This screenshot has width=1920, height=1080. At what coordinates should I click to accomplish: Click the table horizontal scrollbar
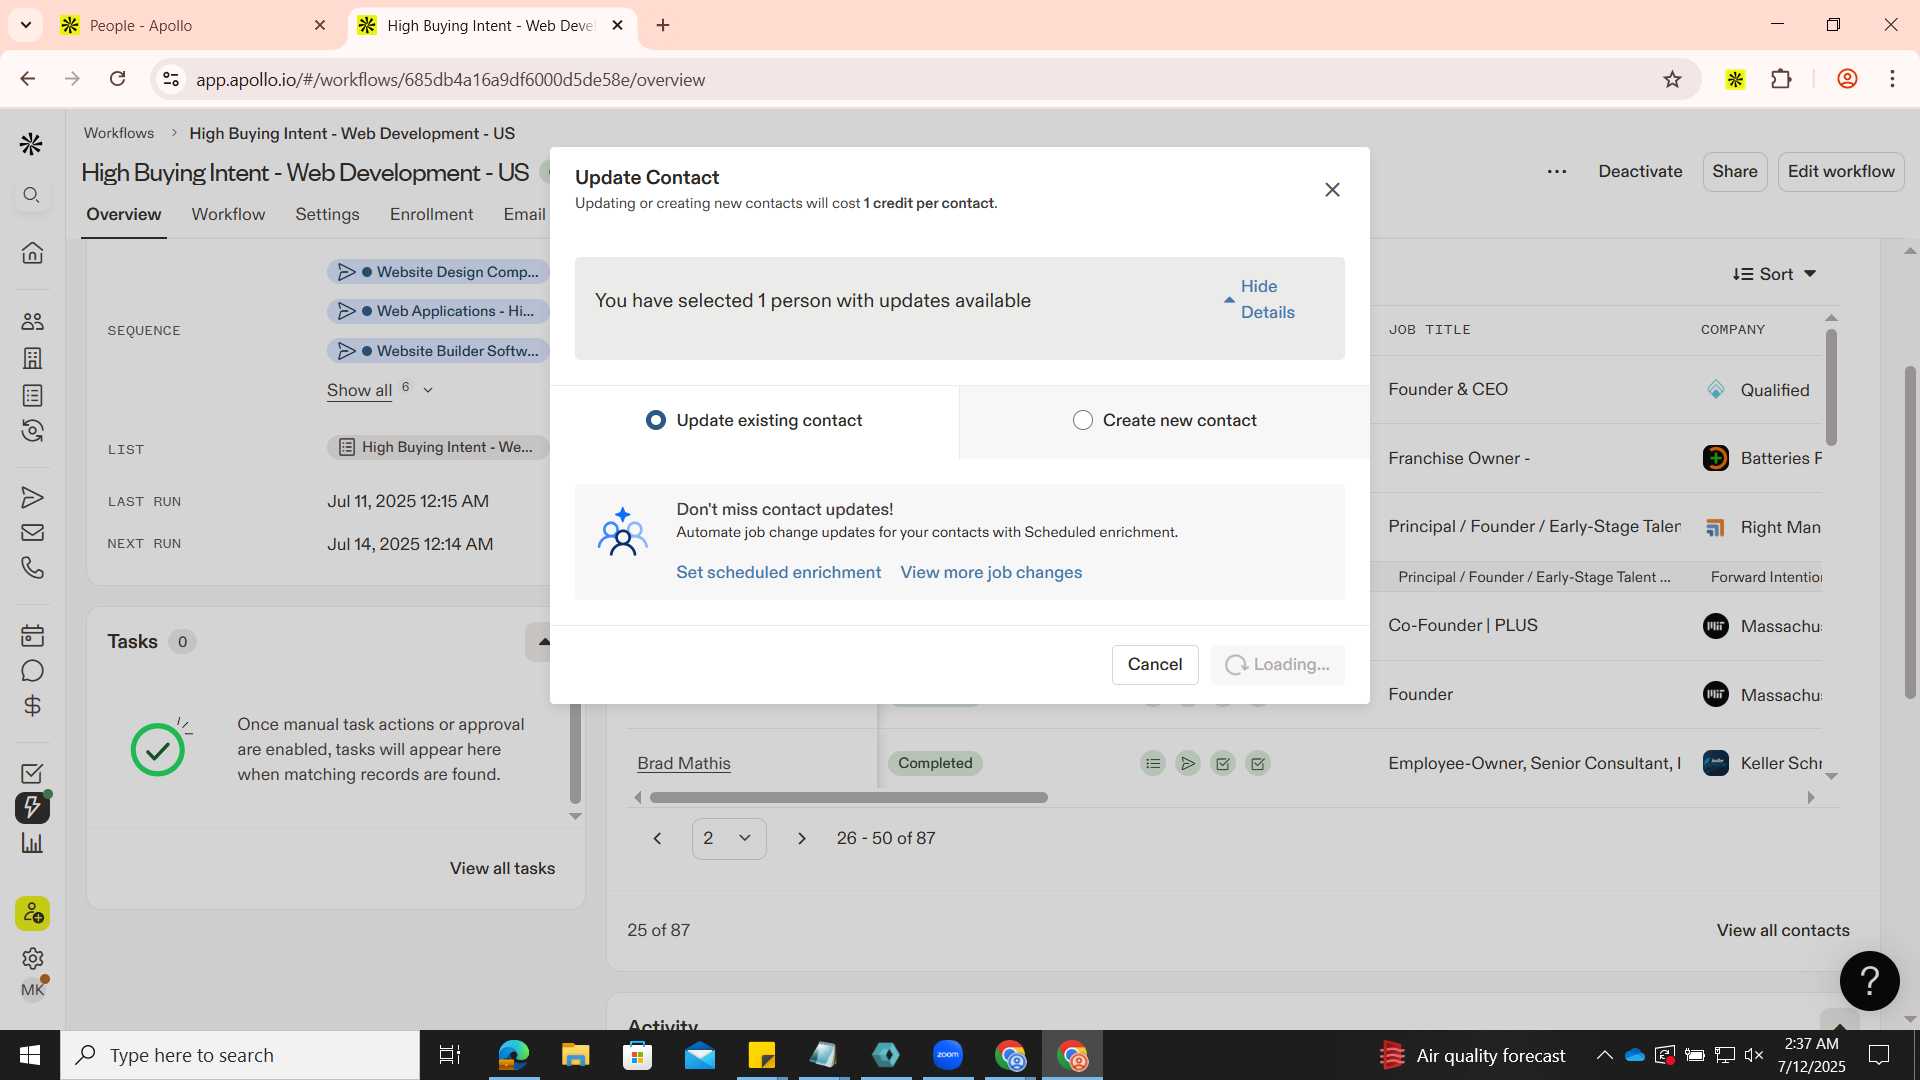pos(848,798)
